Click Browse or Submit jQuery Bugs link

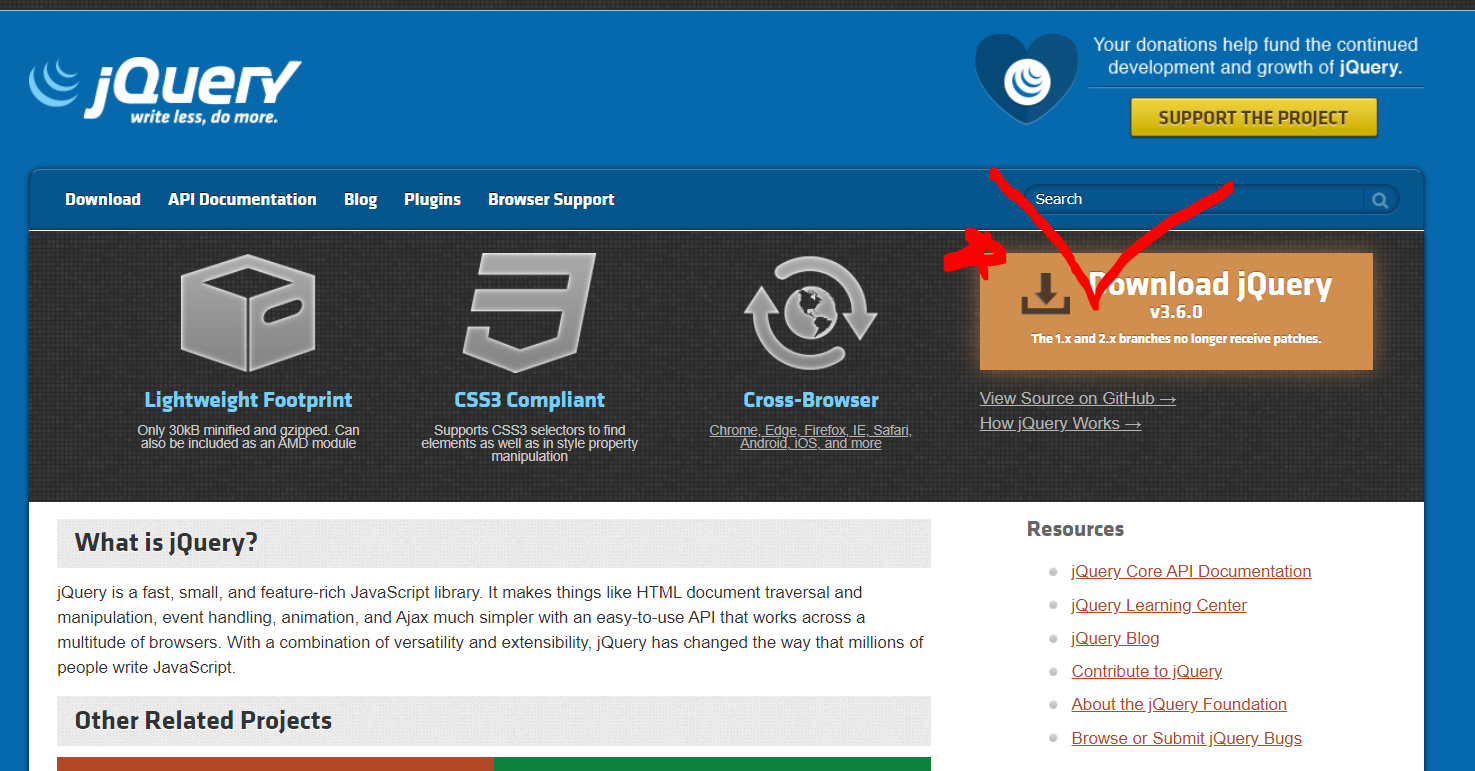(1187, 738)
